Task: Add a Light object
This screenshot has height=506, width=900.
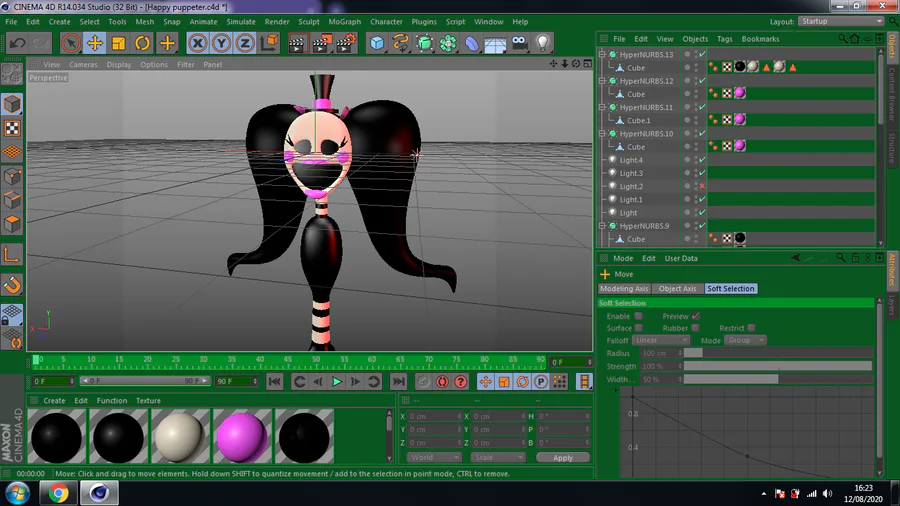Action: (x=543, y=43)
